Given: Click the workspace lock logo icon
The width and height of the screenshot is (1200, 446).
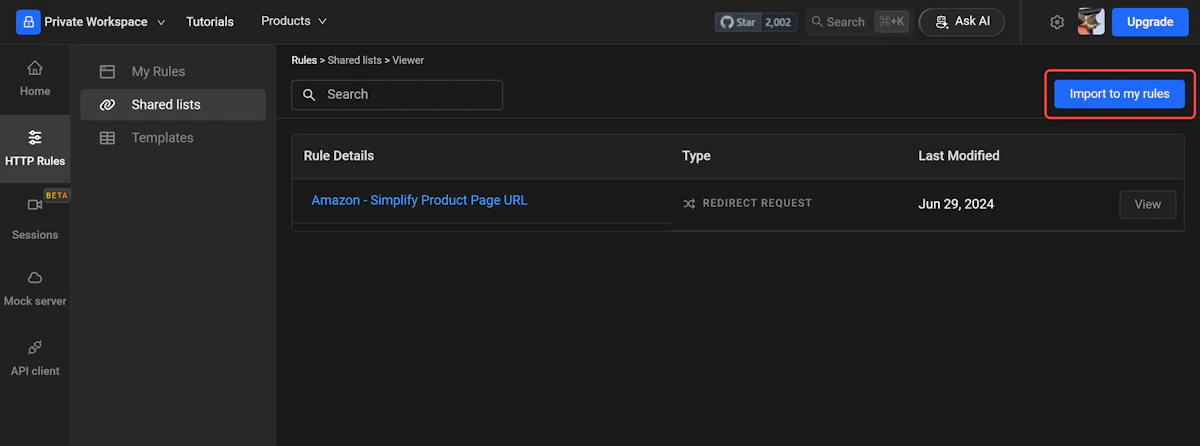Looking at the screenshot, I should (x=28, y=22).
